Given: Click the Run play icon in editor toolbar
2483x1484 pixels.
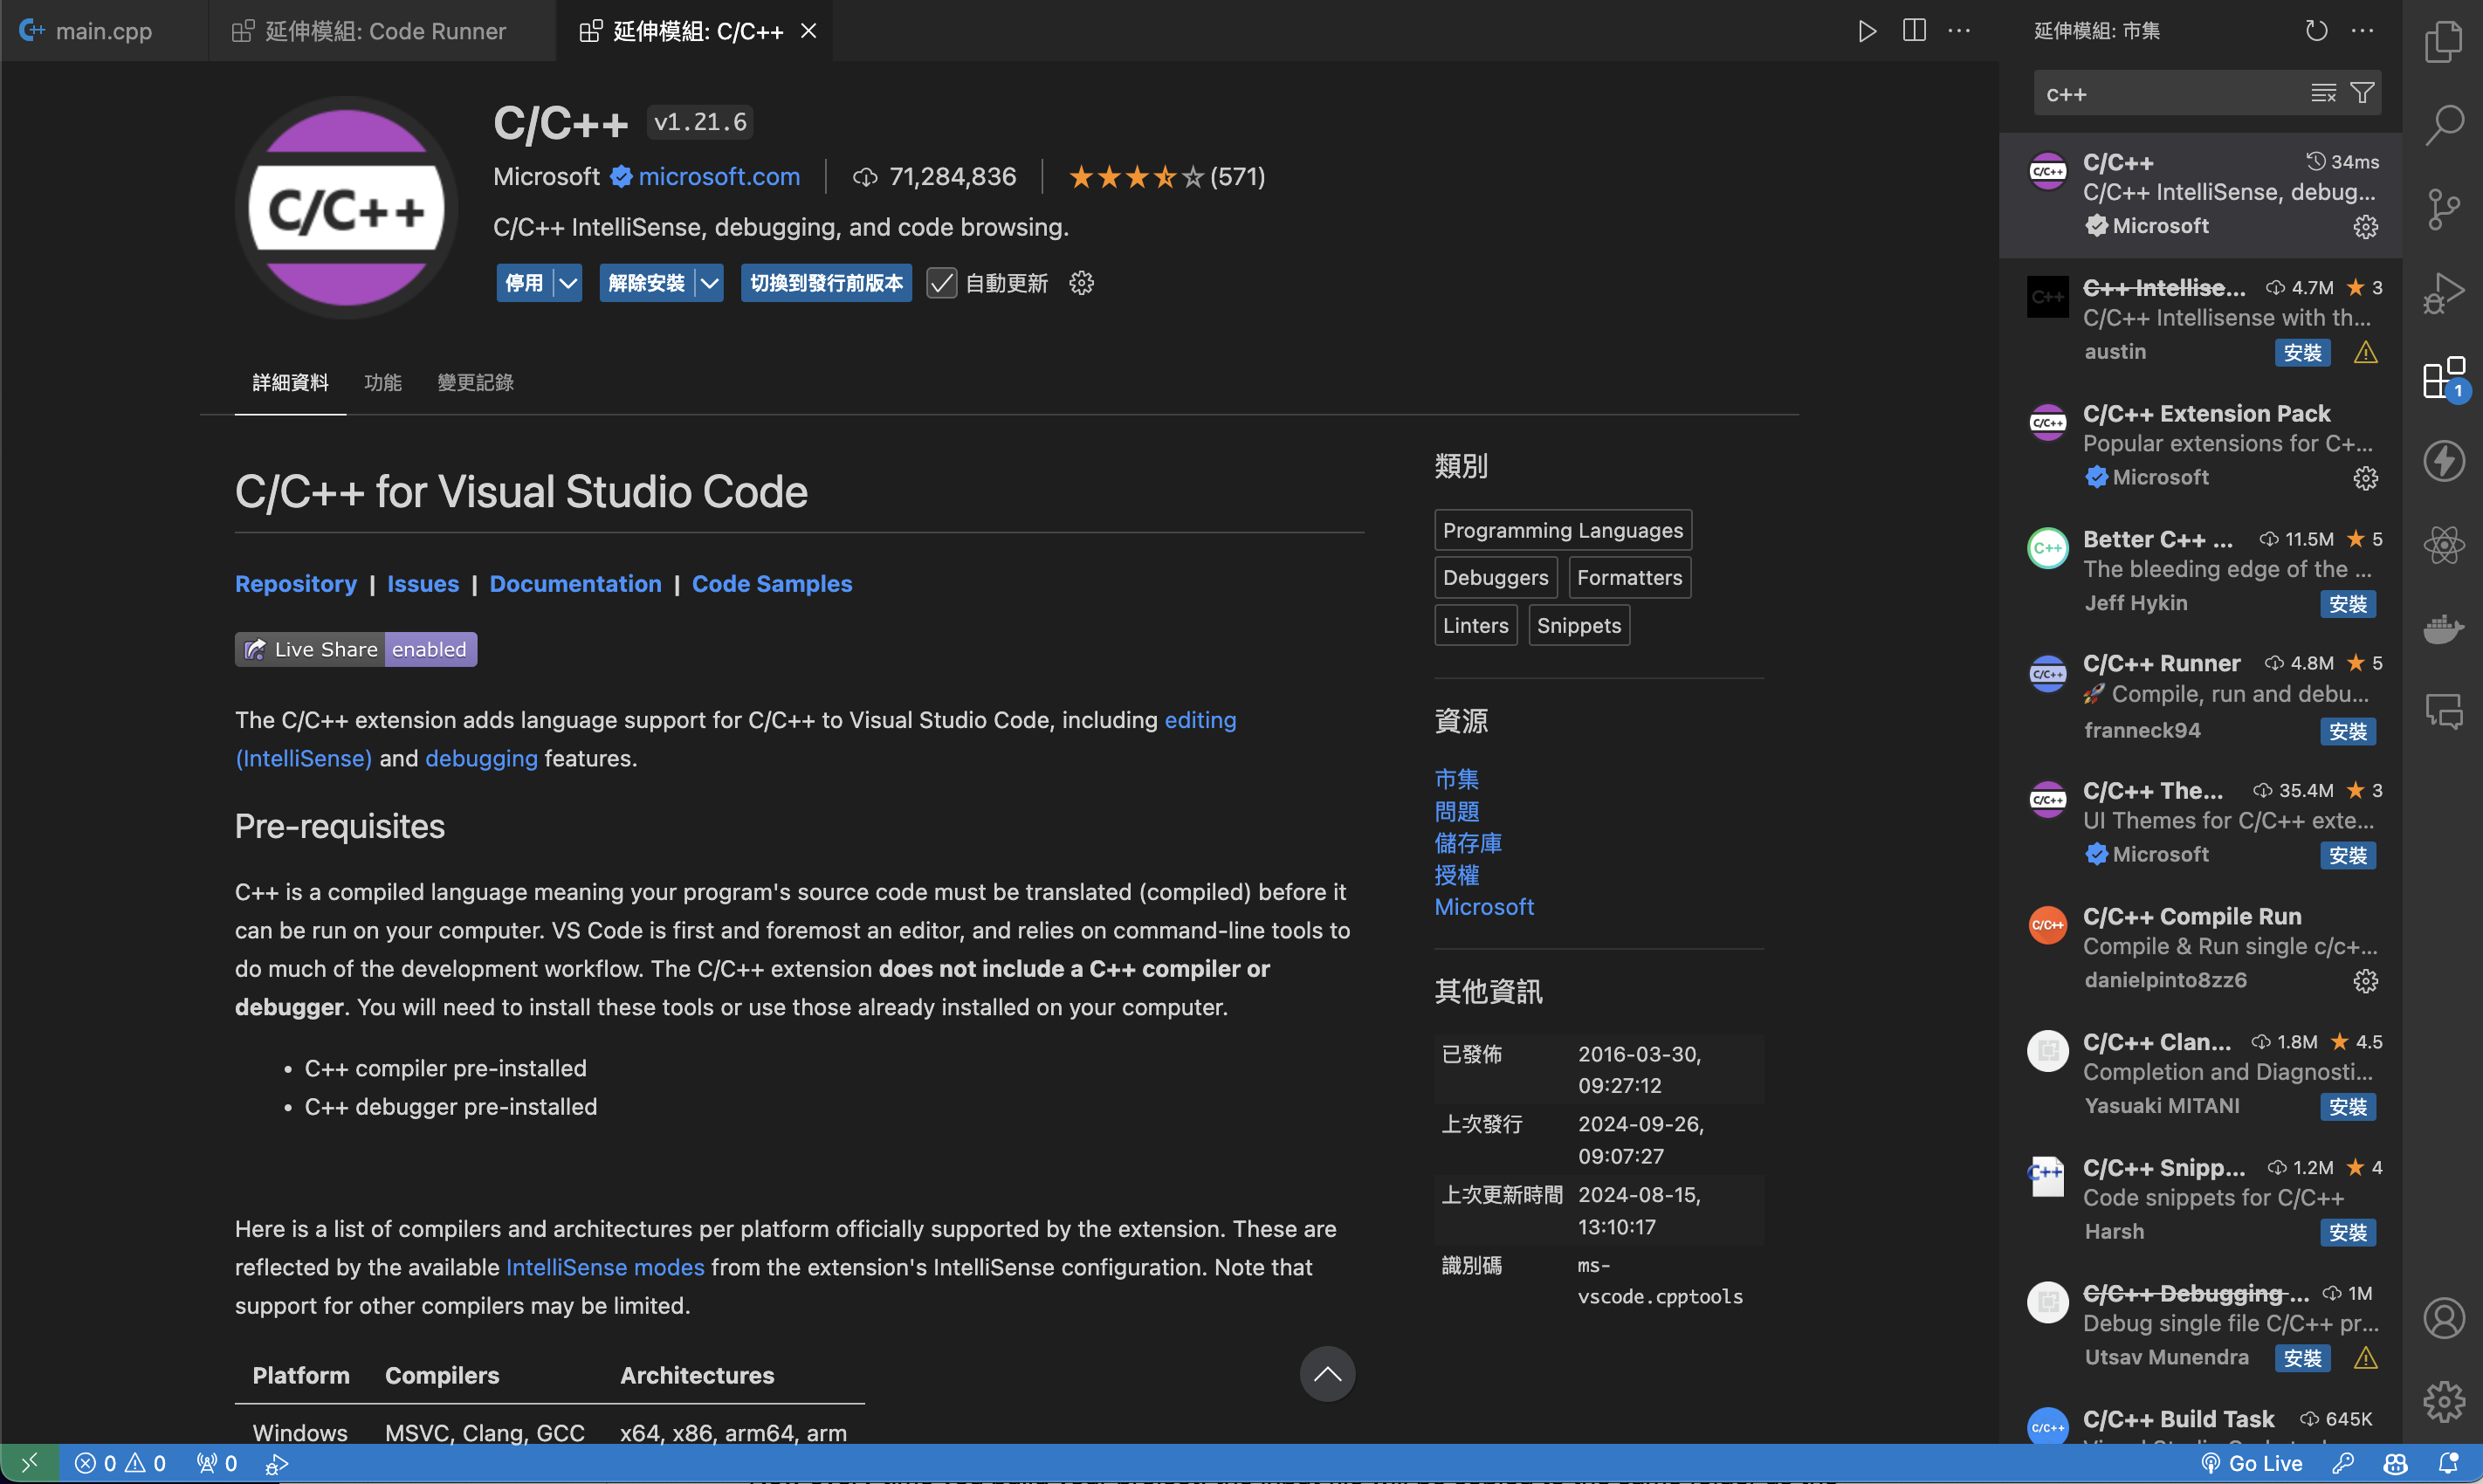Looking at the screenshot, I should pos(1866,31).
